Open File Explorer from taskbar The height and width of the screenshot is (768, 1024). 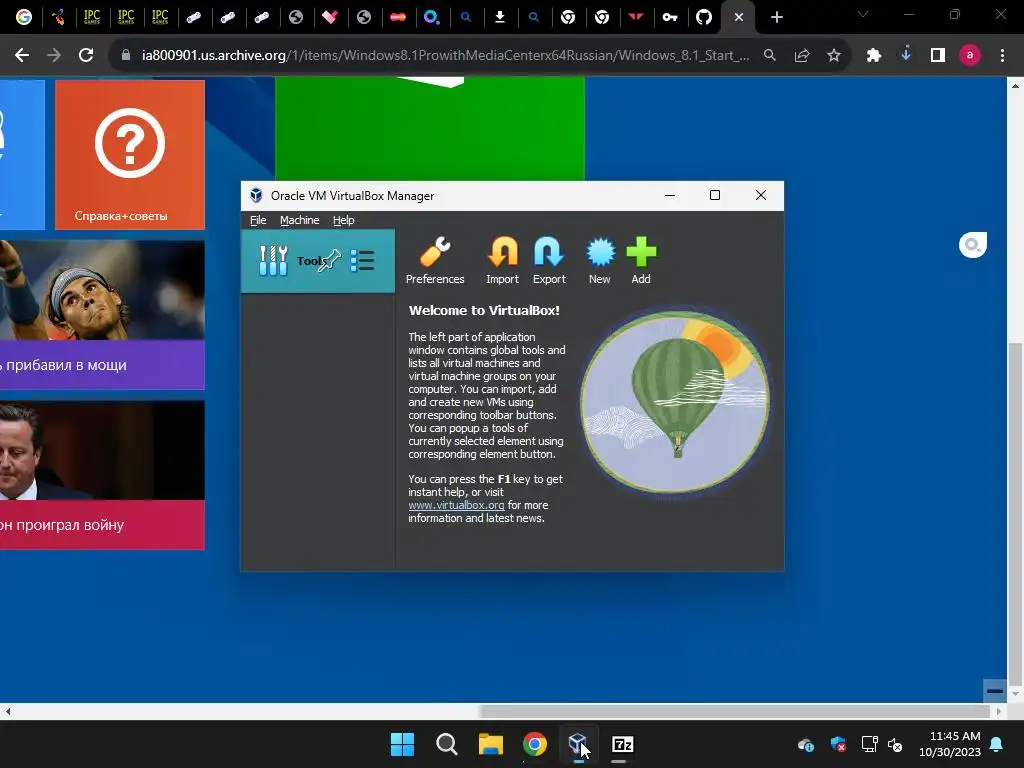pyautogui.click(x=490, y=744)
